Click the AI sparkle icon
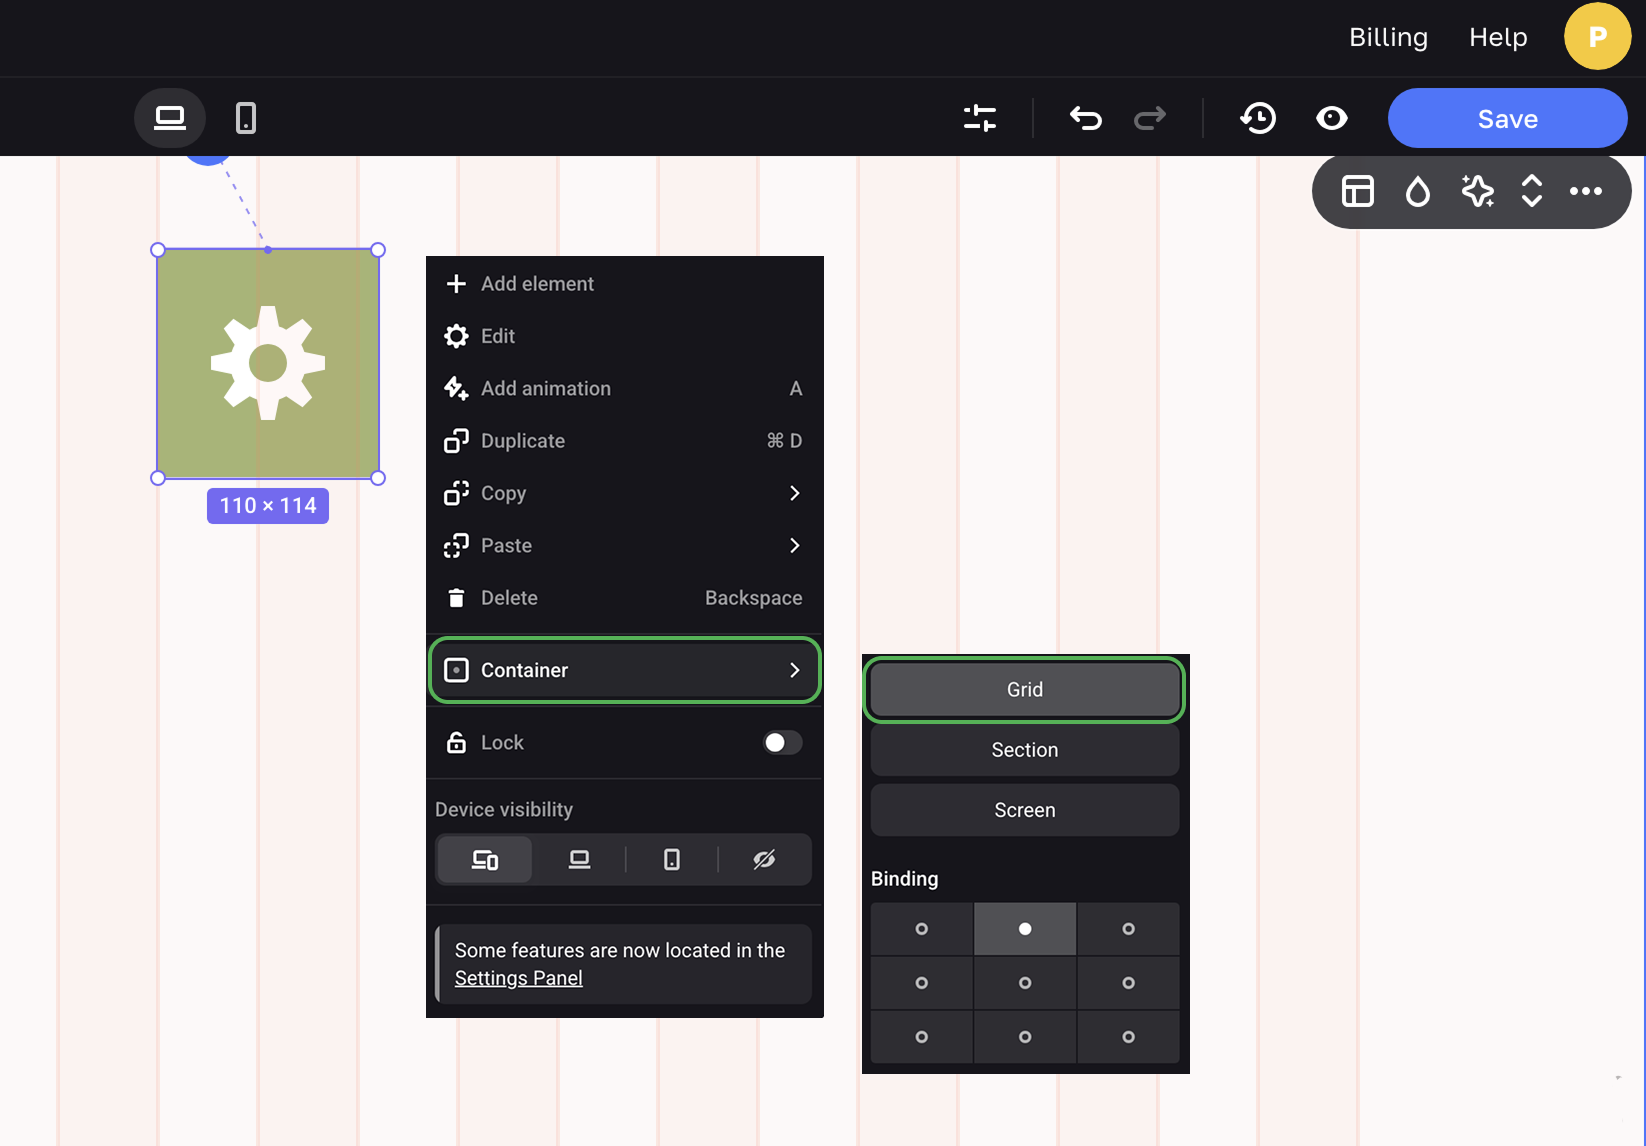Image resolution: width=1646 pixels, height=1146 pixels. coord(1477,191)
